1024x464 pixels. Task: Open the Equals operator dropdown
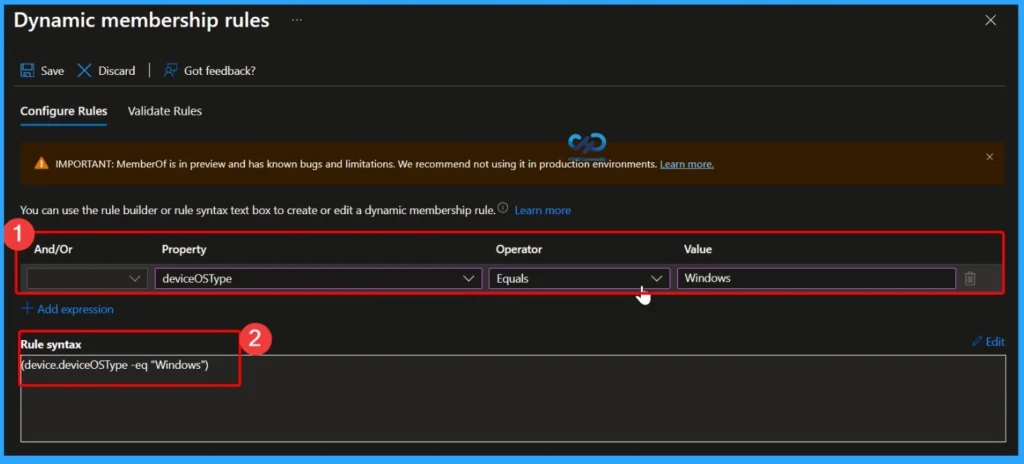coord(579,278)
